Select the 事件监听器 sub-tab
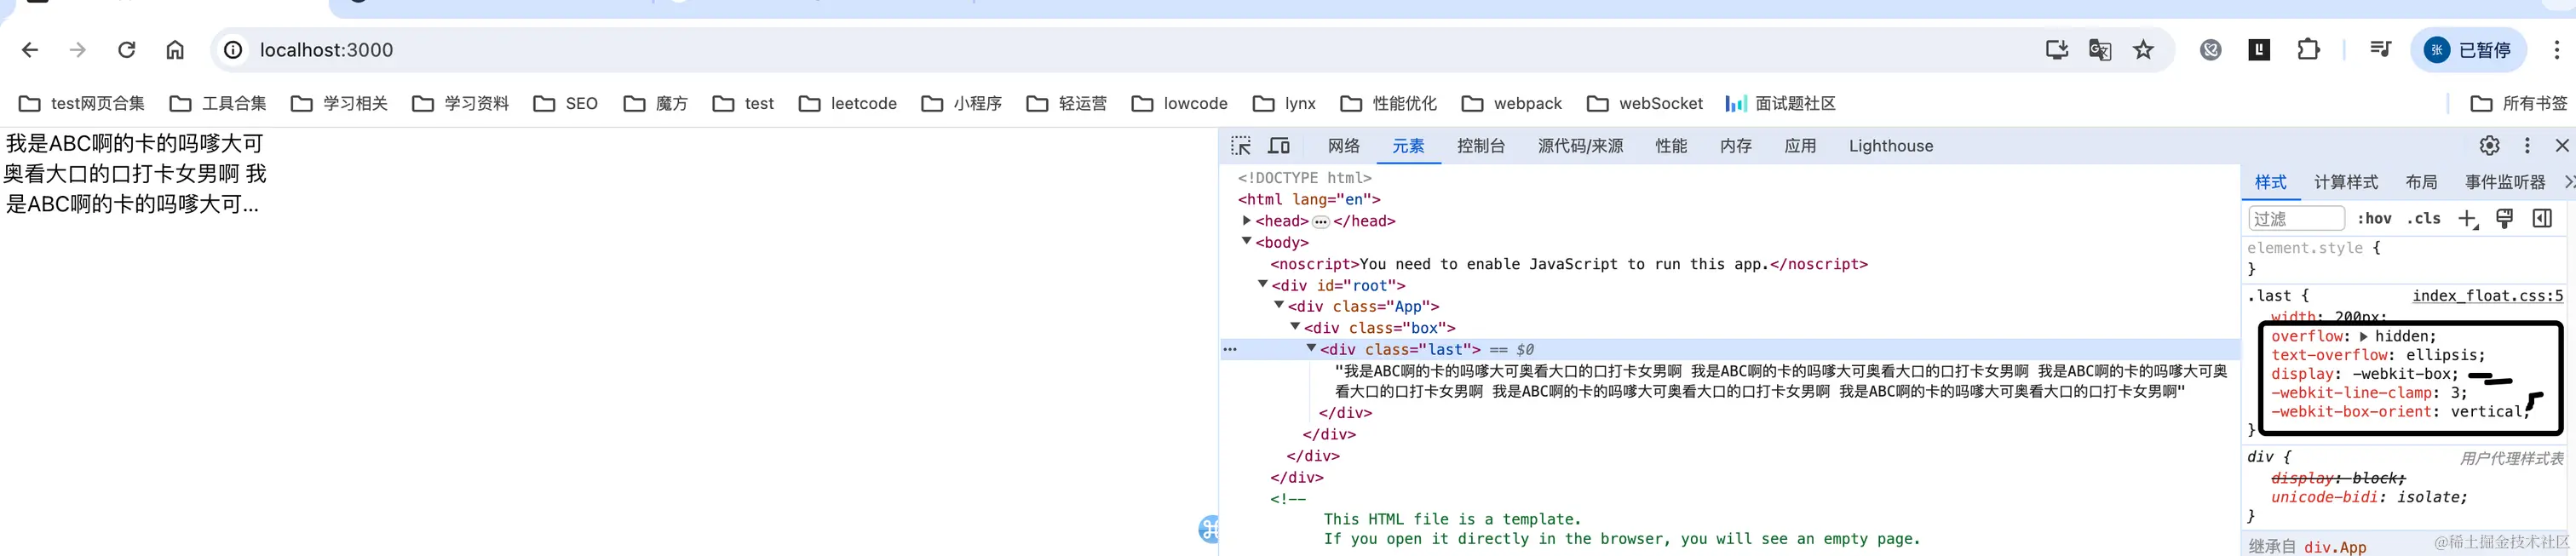The image size is (2576, 556). (x=2505, y=182)
